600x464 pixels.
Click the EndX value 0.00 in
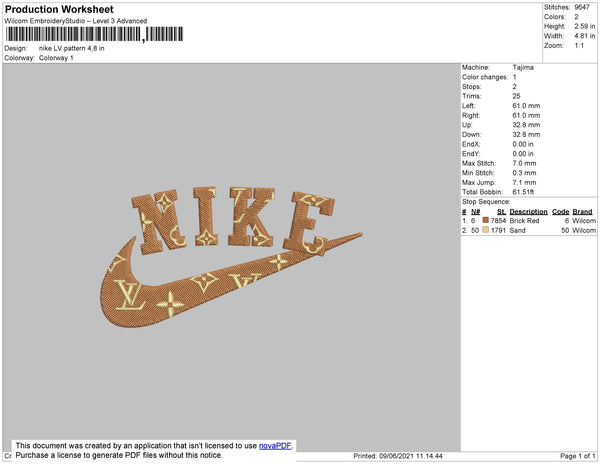coord(523,144)
